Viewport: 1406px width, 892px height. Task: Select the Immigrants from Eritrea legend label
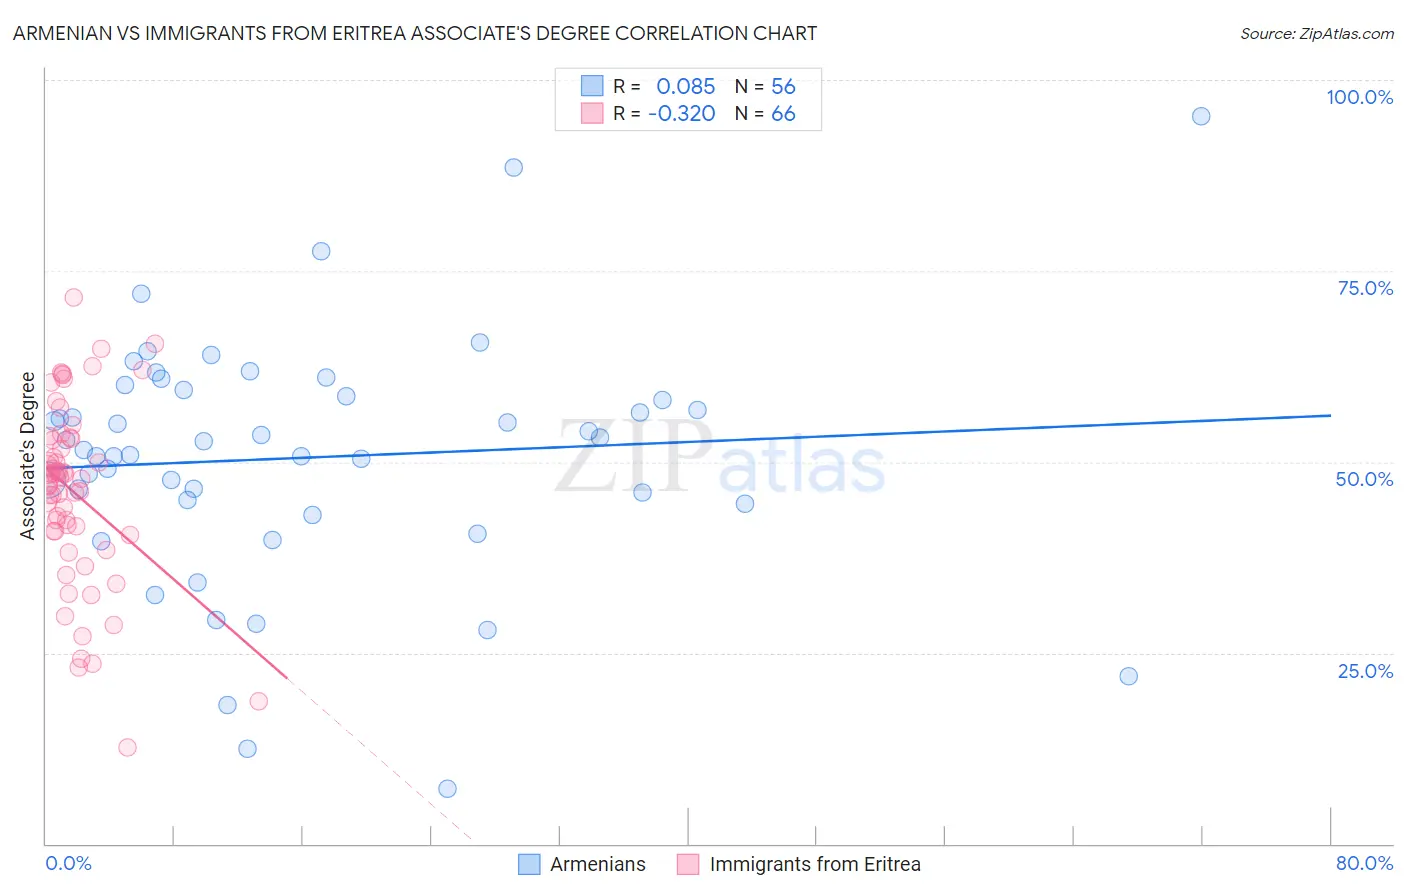pos(815,864)
